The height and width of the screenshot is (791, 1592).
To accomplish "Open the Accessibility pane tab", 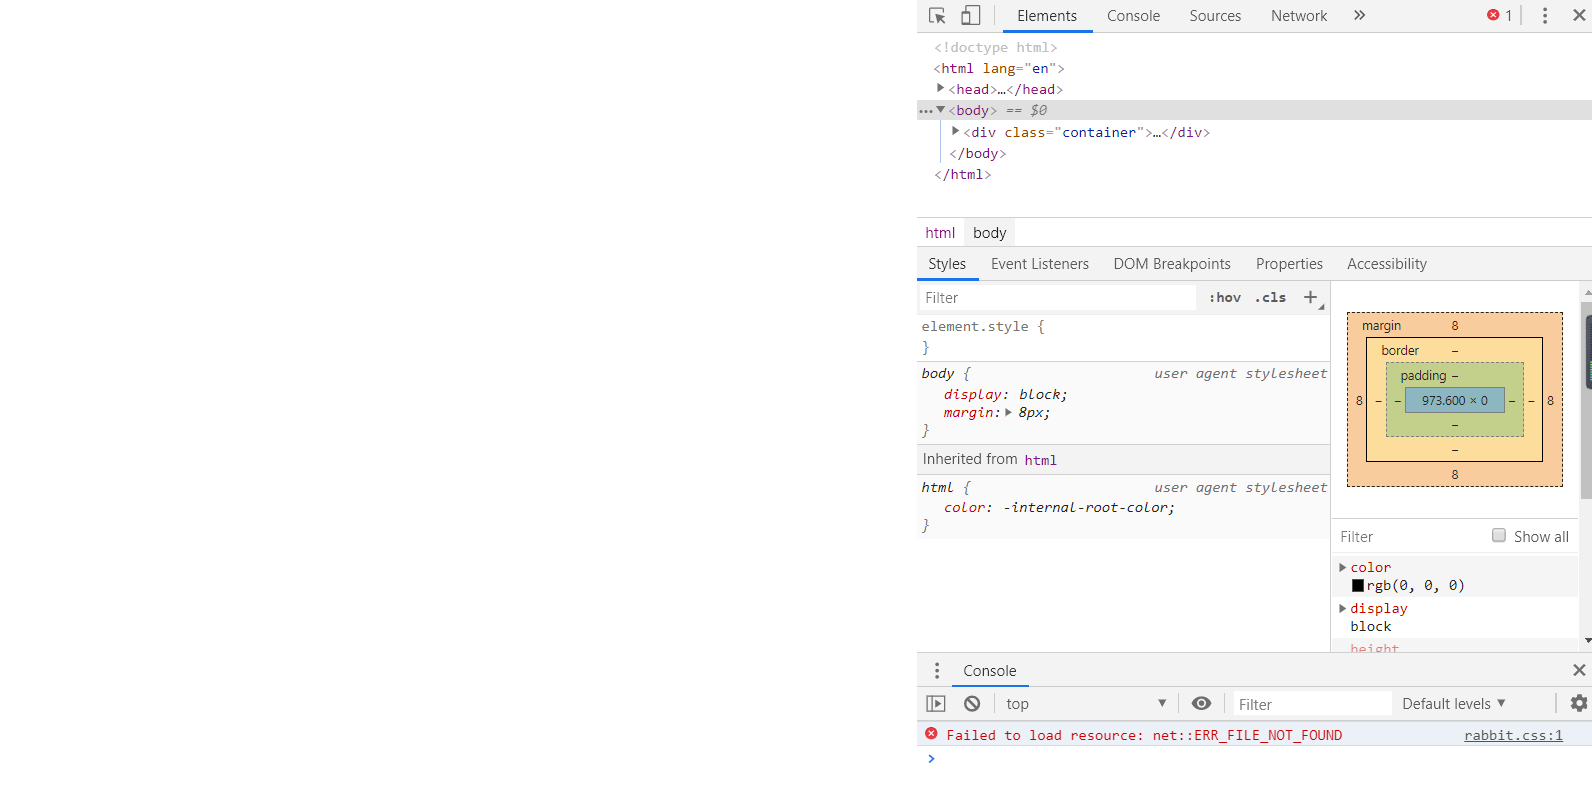I will (x=1387, y=264).
